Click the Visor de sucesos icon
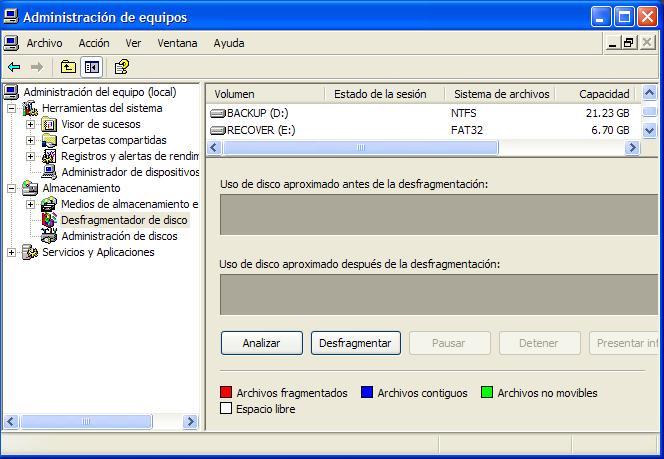Viewport: 664px width, 459px height. click(49, 124)
